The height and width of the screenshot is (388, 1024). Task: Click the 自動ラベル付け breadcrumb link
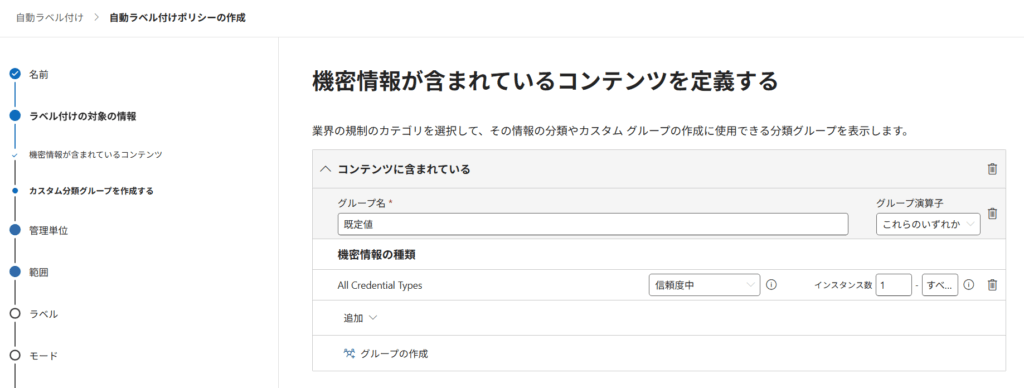click(x=50, y=18)
